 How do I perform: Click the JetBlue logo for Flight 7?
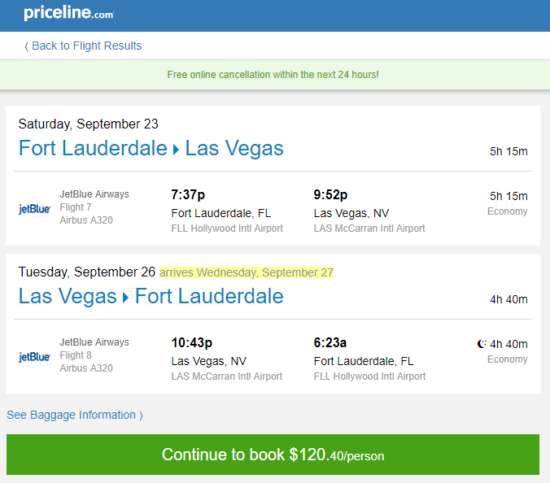click(x=34, y=209)
